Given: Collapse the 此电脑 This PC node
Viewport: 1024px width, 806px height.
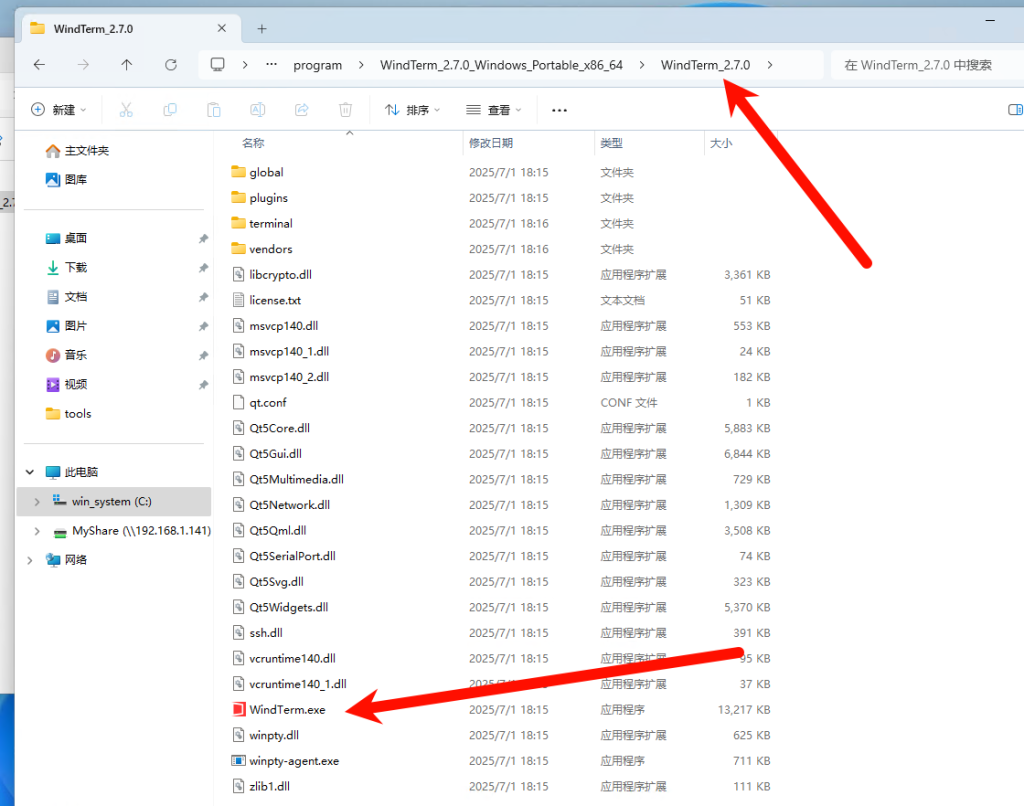Looking at the screenshot, I should 29,472.
